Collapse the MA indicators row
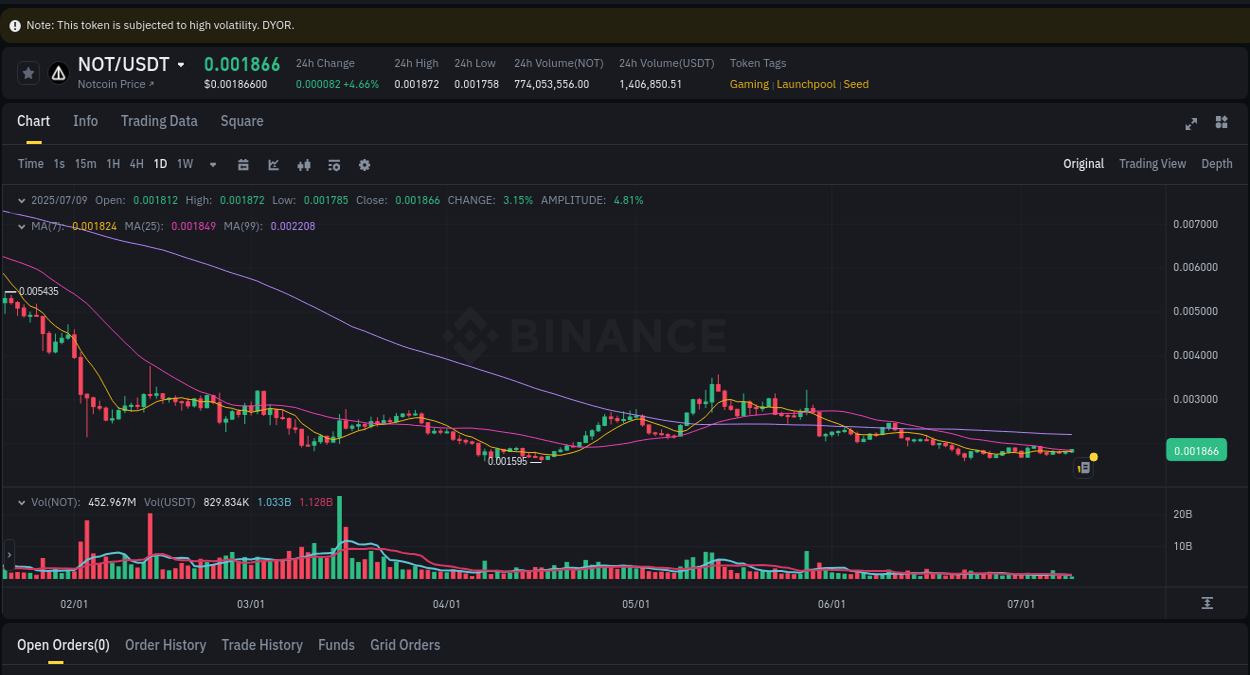Screen dimensions: 1250x675 [x=21, y=226]
